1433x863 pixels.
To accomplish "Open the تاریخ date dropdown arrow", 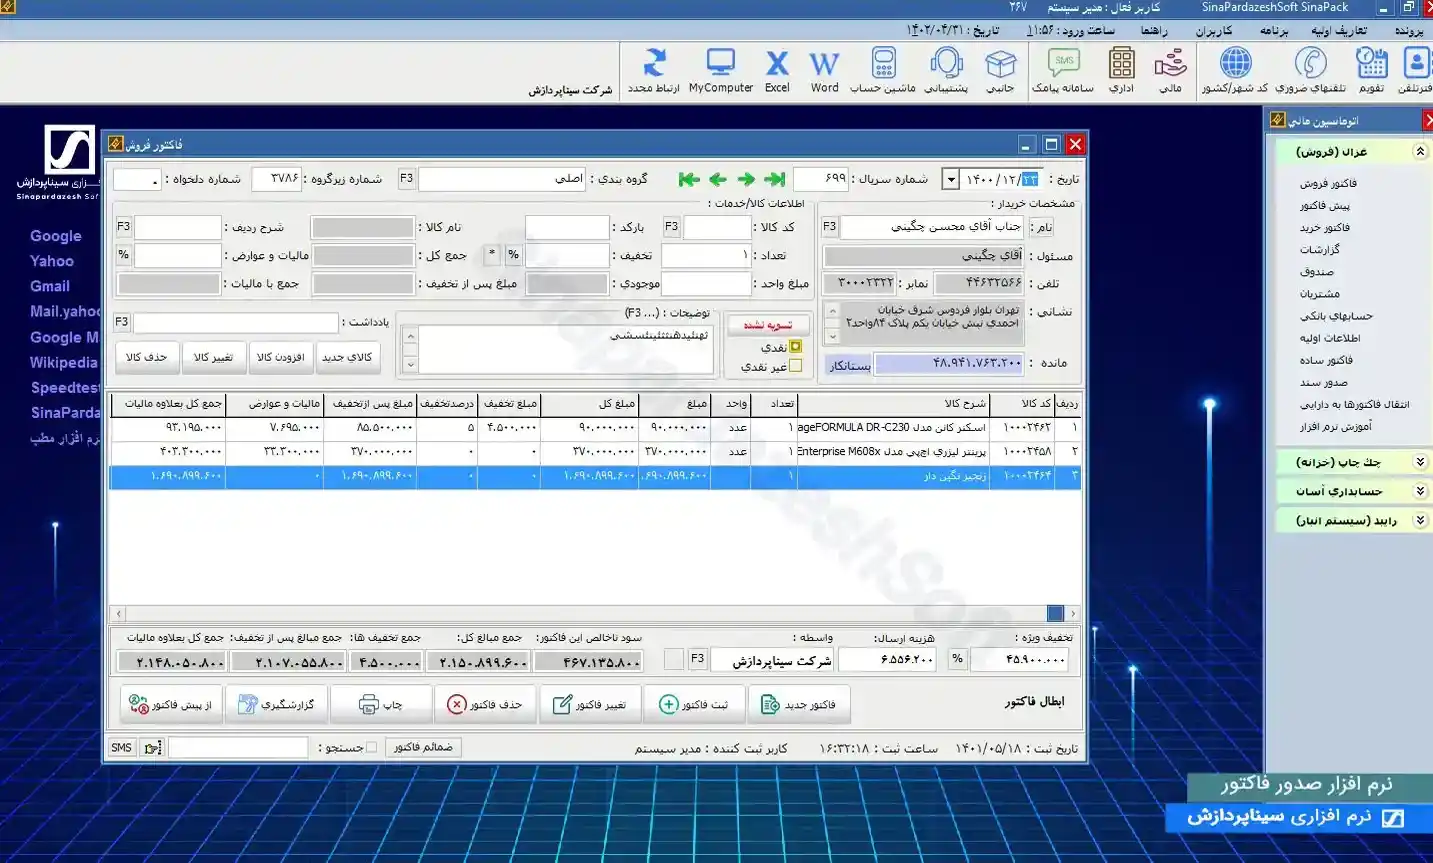I will [x=951, y=180].
